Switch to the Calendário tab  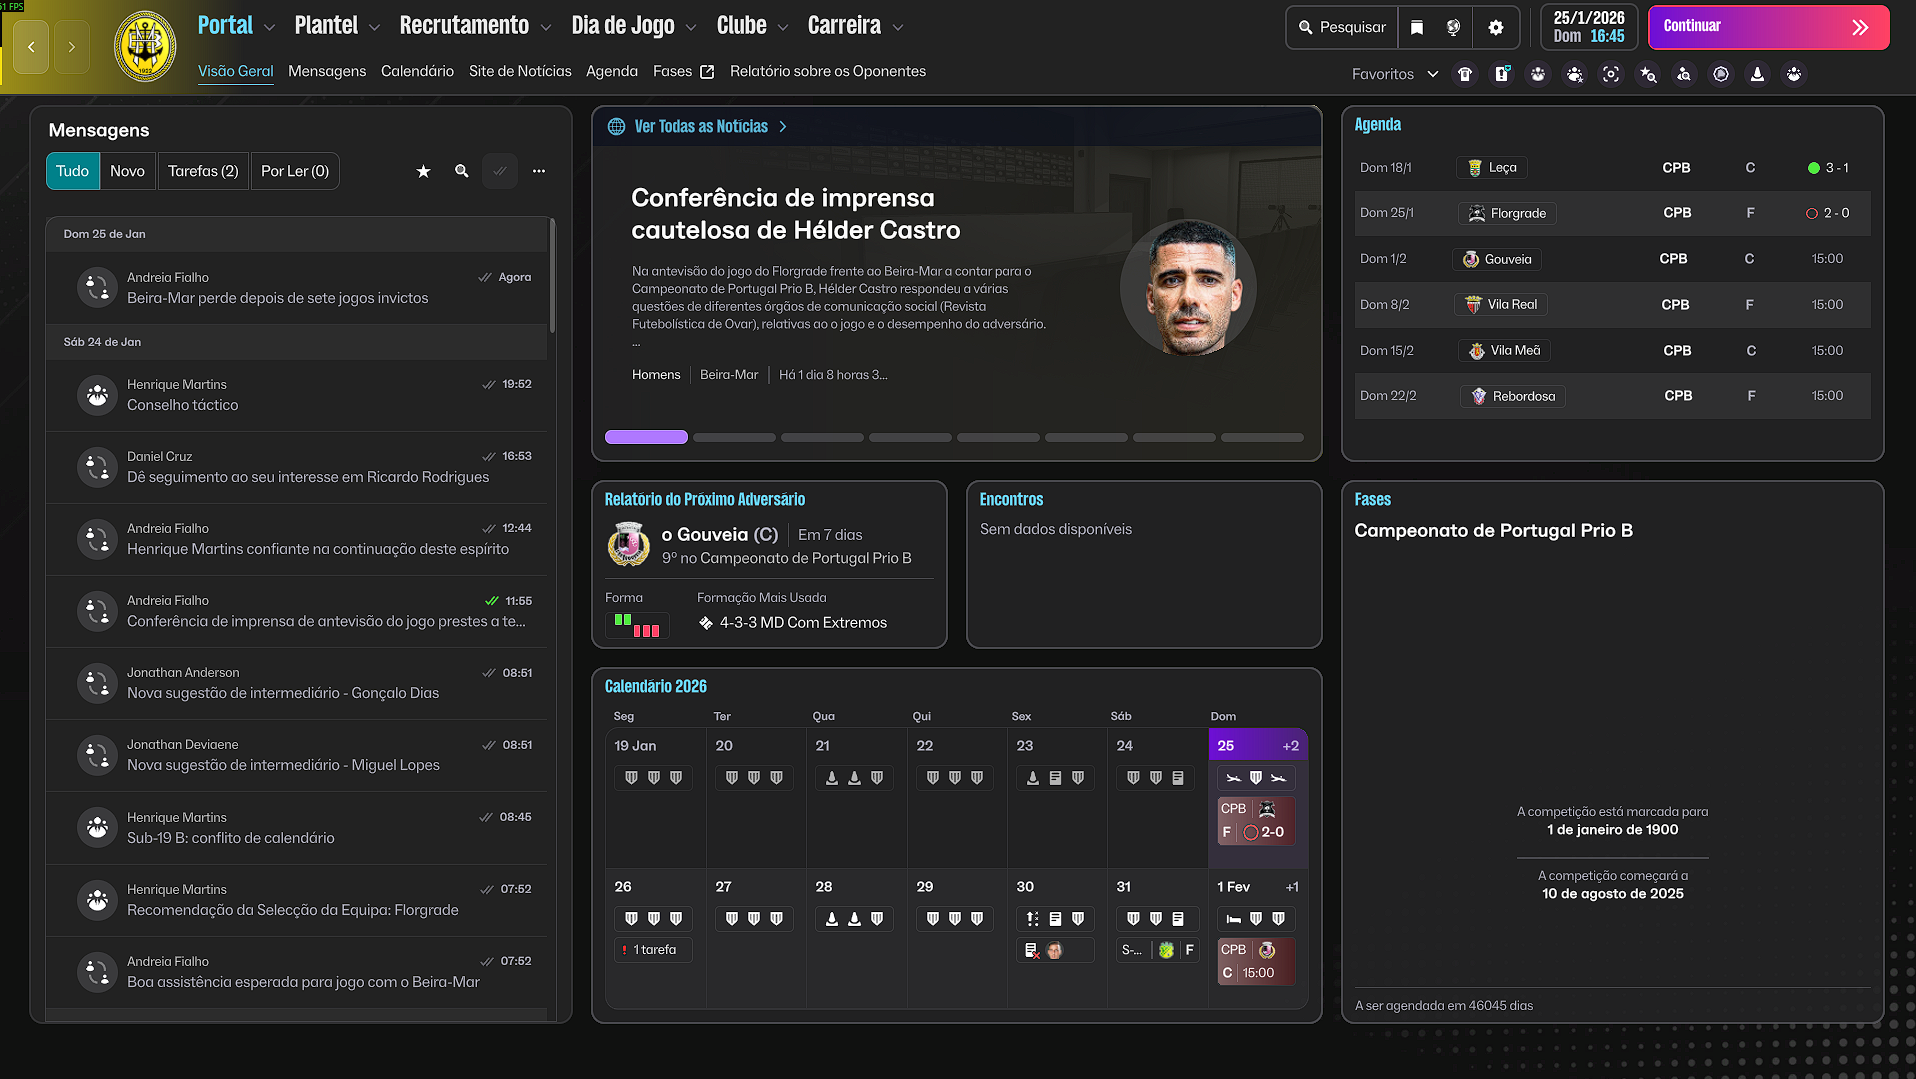(x=417, y=71)
